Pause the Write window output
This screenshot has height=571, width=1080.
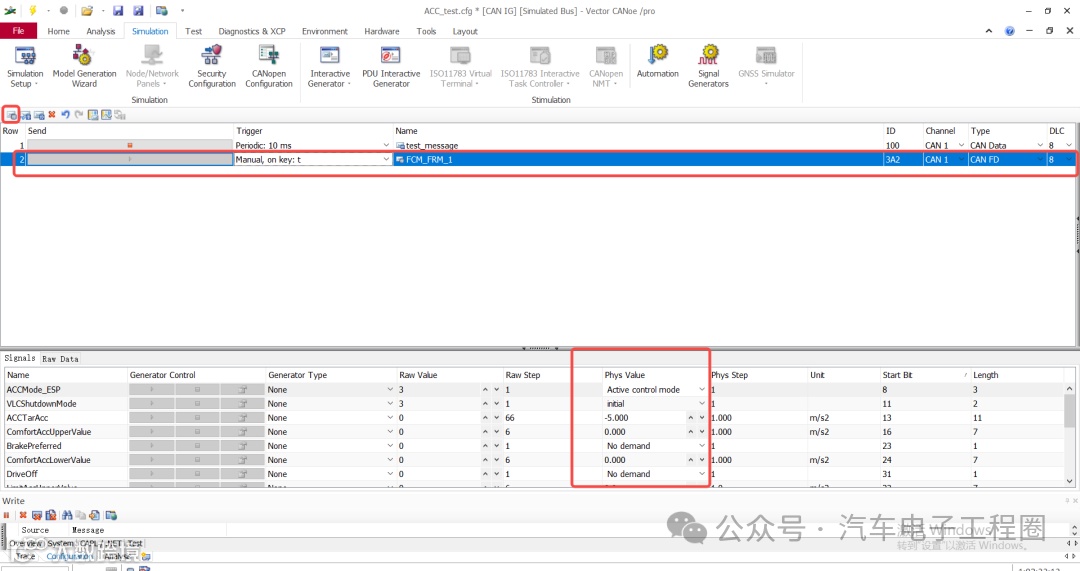7,515
